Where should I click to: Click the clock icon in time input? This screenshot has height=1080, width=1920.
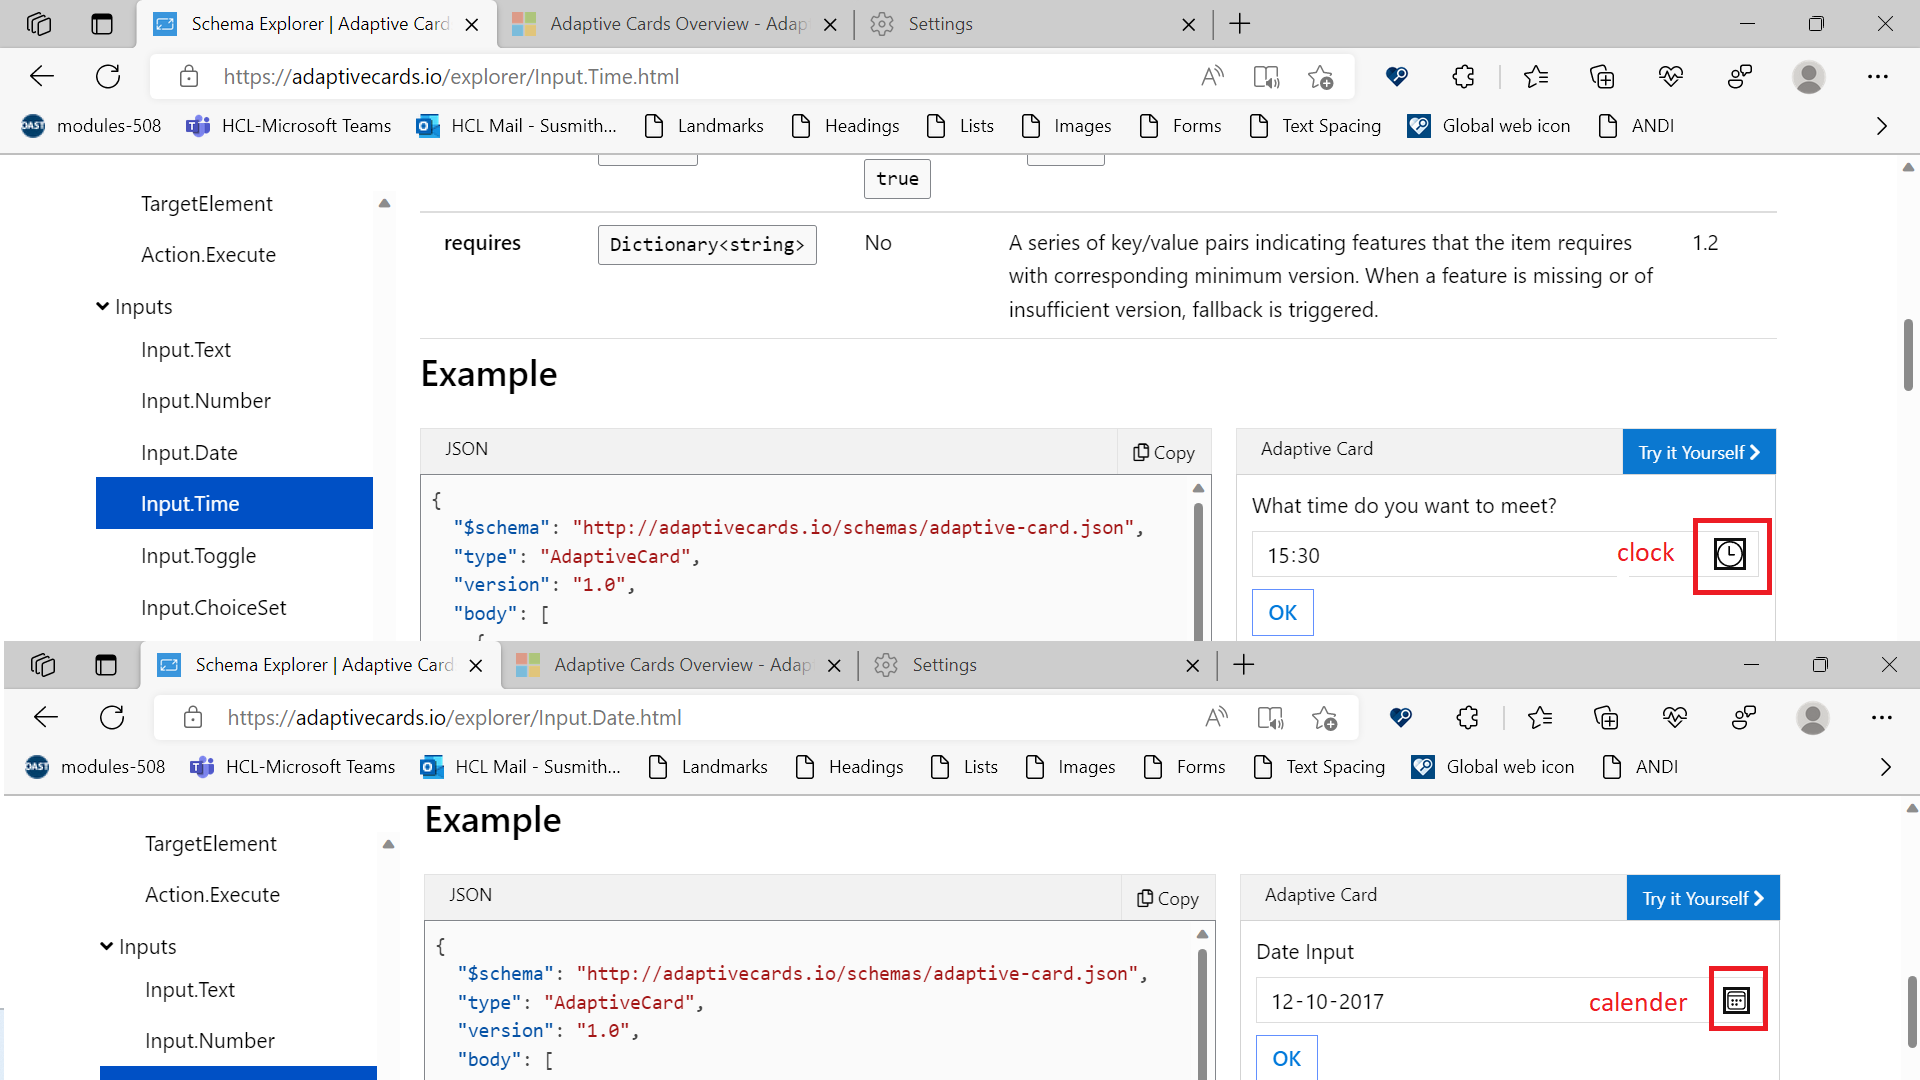coord(1729,554)
